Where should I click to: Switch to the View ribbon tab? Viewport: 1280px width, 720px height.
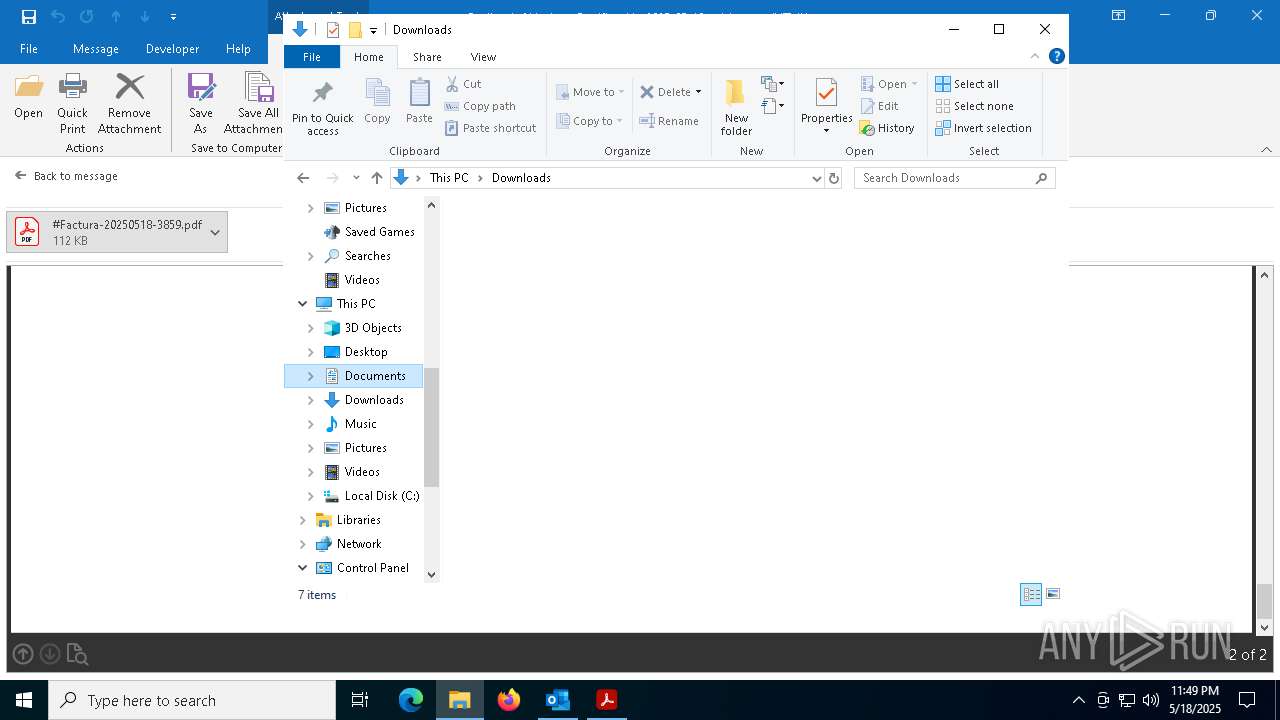[483, 57]
